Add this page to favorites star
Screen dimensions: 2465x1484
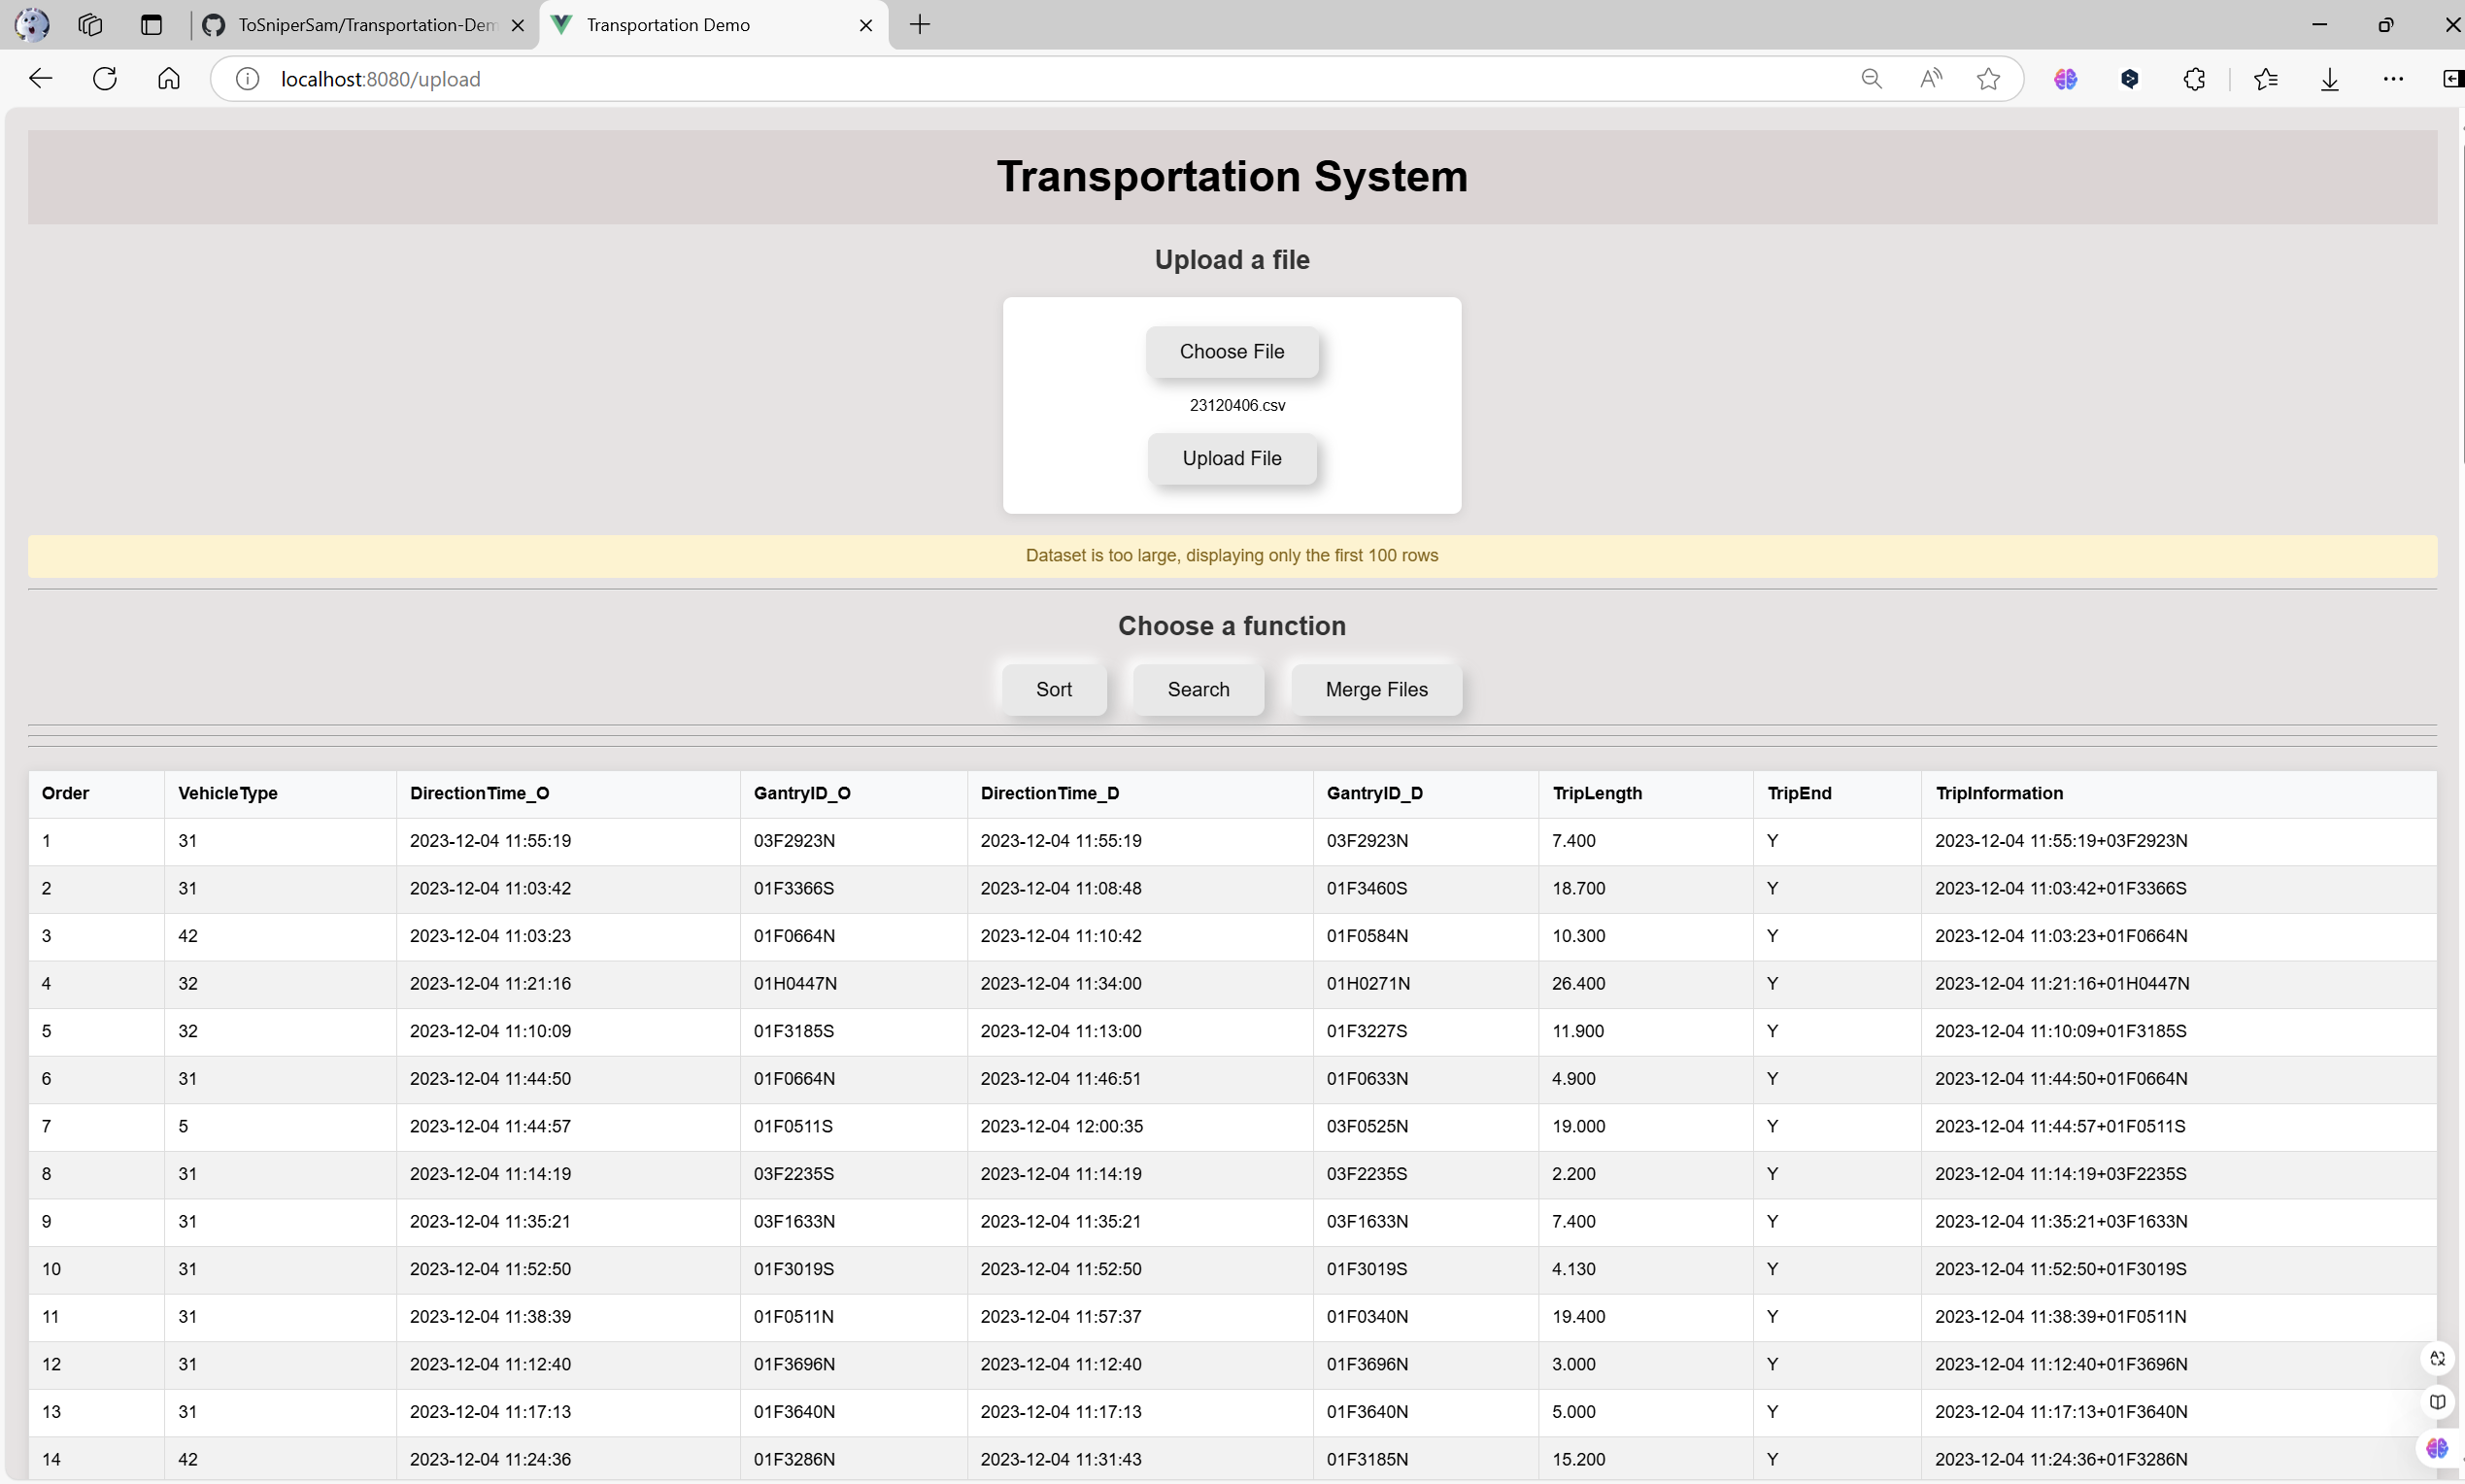coord(1988,79)
